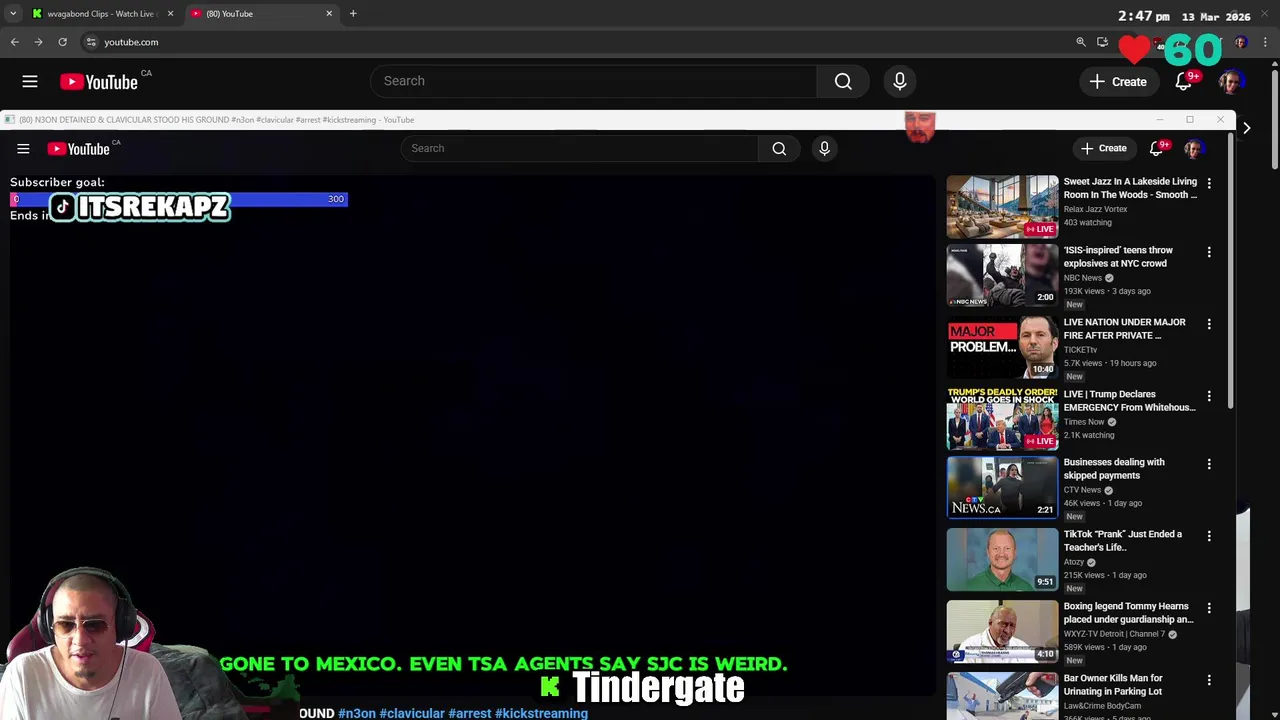
Task: Click the Times Now channel name
Action: 1084,422
